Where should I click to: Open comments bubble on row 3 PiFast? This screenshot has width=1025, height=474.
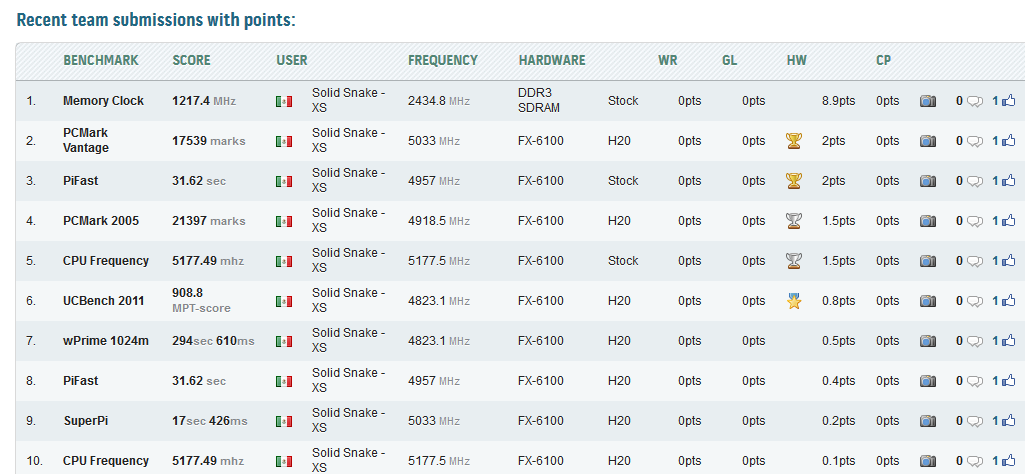pyautogui.click(x=975, y=181)
